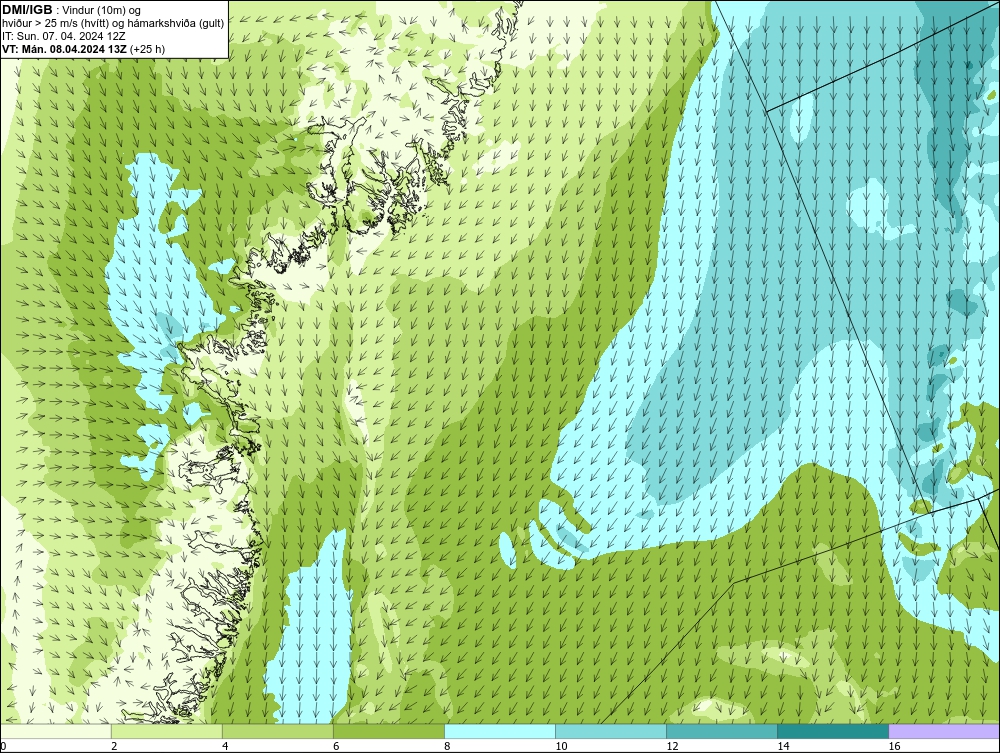This screenshot has width=1000, height=753.
Task: Click the legend tick label '4'
Action: pos(225,747)
